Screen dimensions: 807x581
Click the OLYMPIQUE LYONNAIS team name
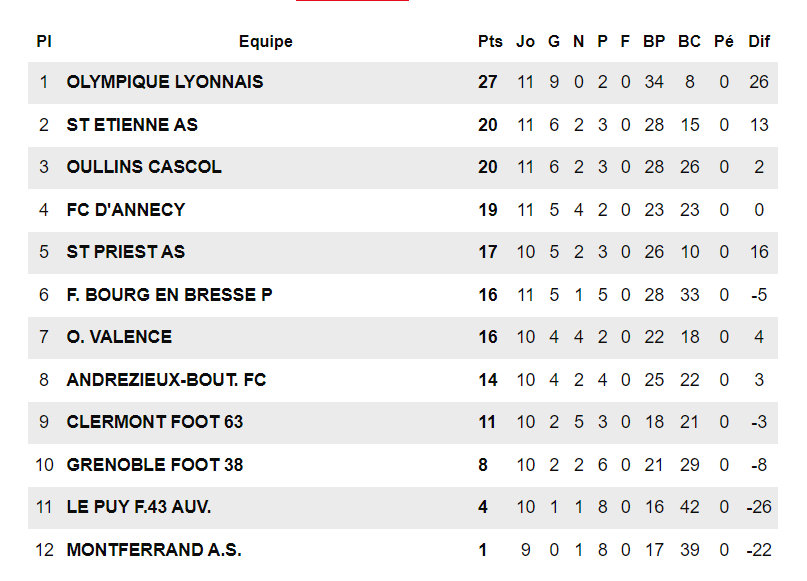165,82
